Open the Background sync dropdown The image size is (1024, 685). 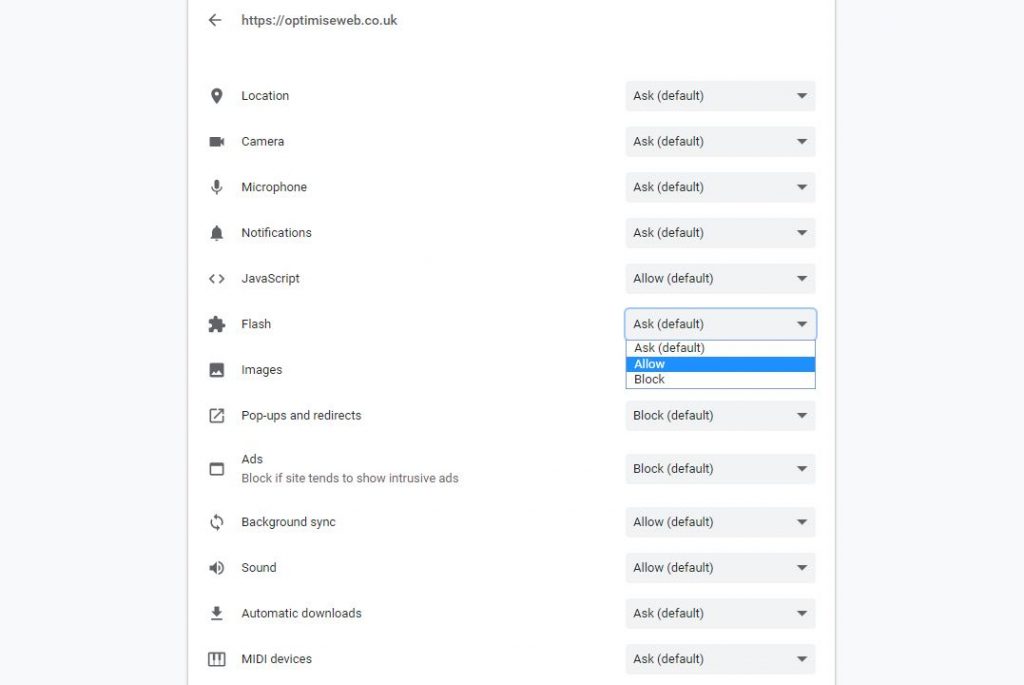[x=720, y=522]
